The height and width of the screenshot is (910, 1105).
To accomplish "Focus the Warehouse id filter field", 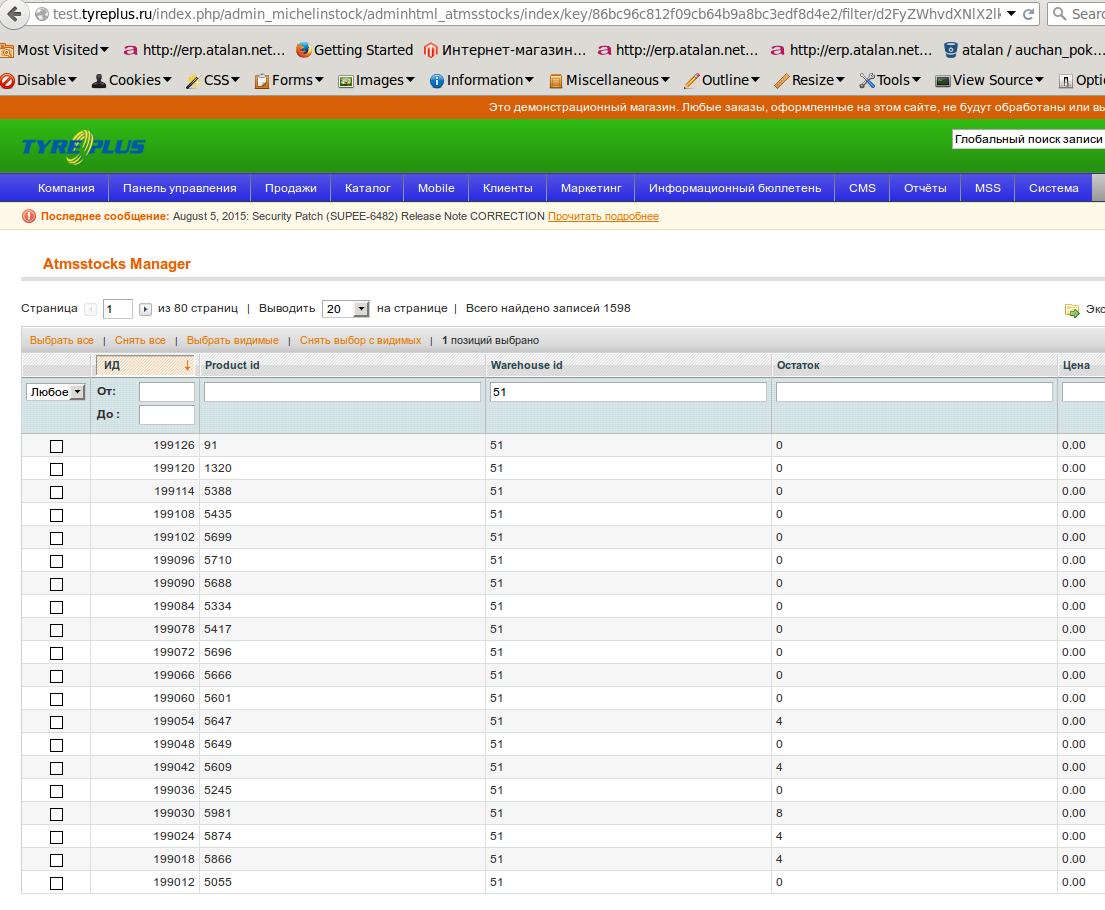I will [628, 392].
